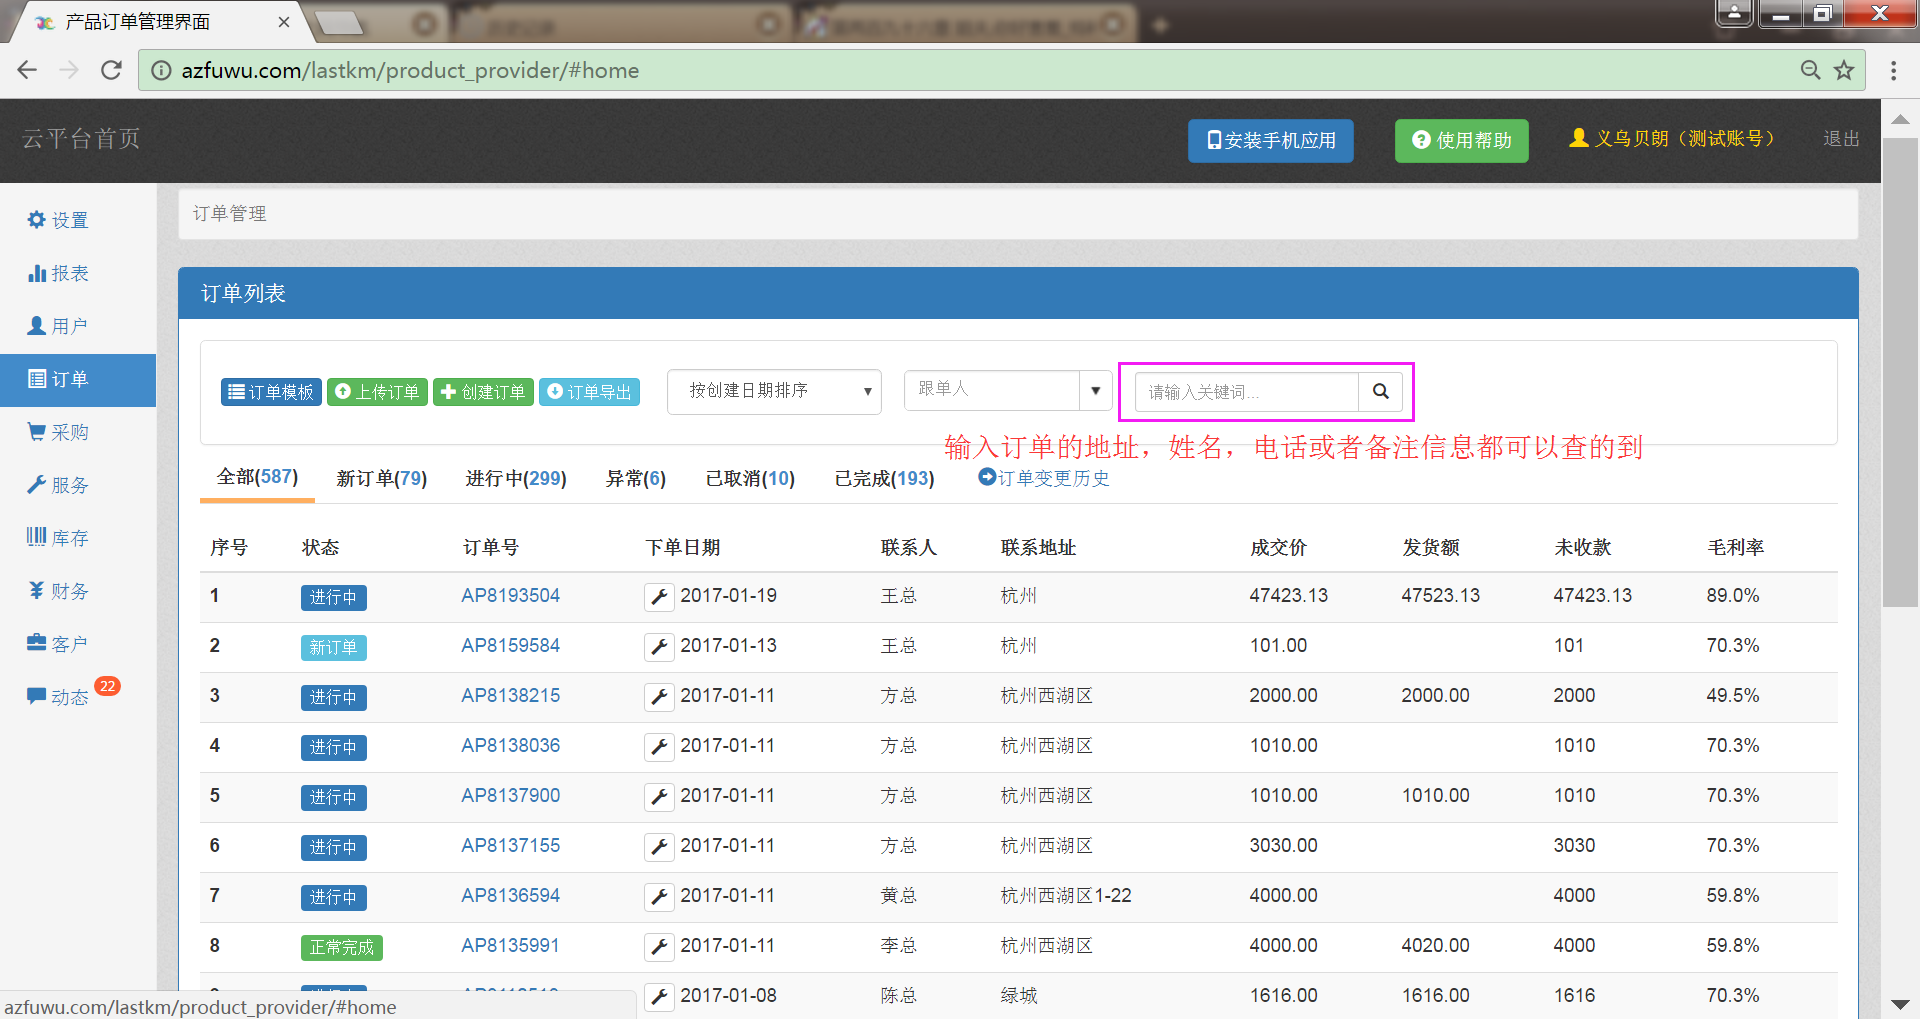
Task: Open the 按创建日期排序 sort dropdown
Action: (774, 391)
